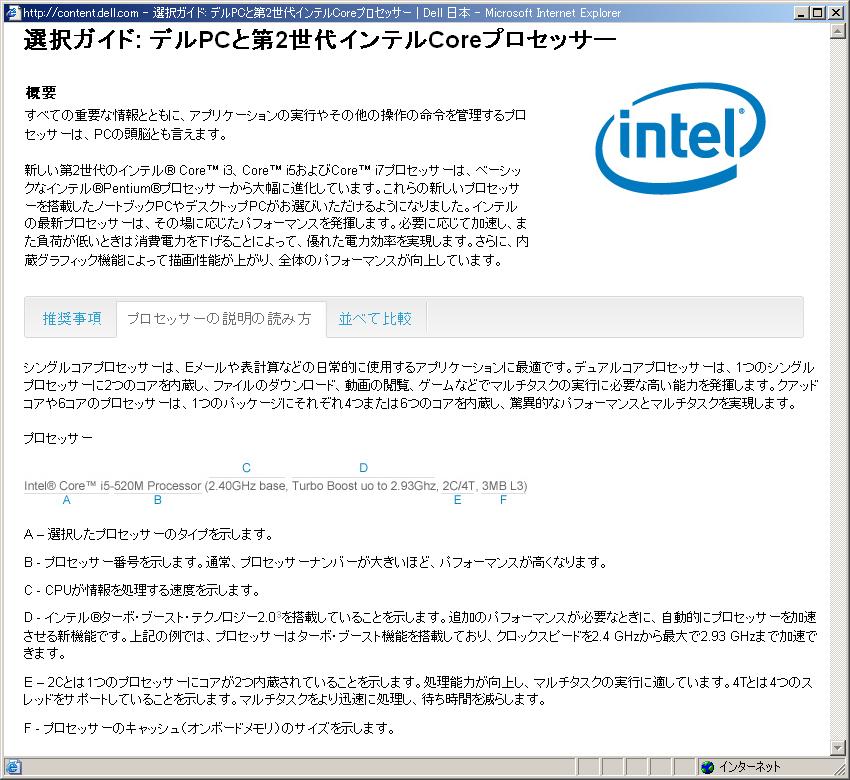Screen dimensions: 850x780
Task: Open the 推奨事項 tab
Action: 71,318
